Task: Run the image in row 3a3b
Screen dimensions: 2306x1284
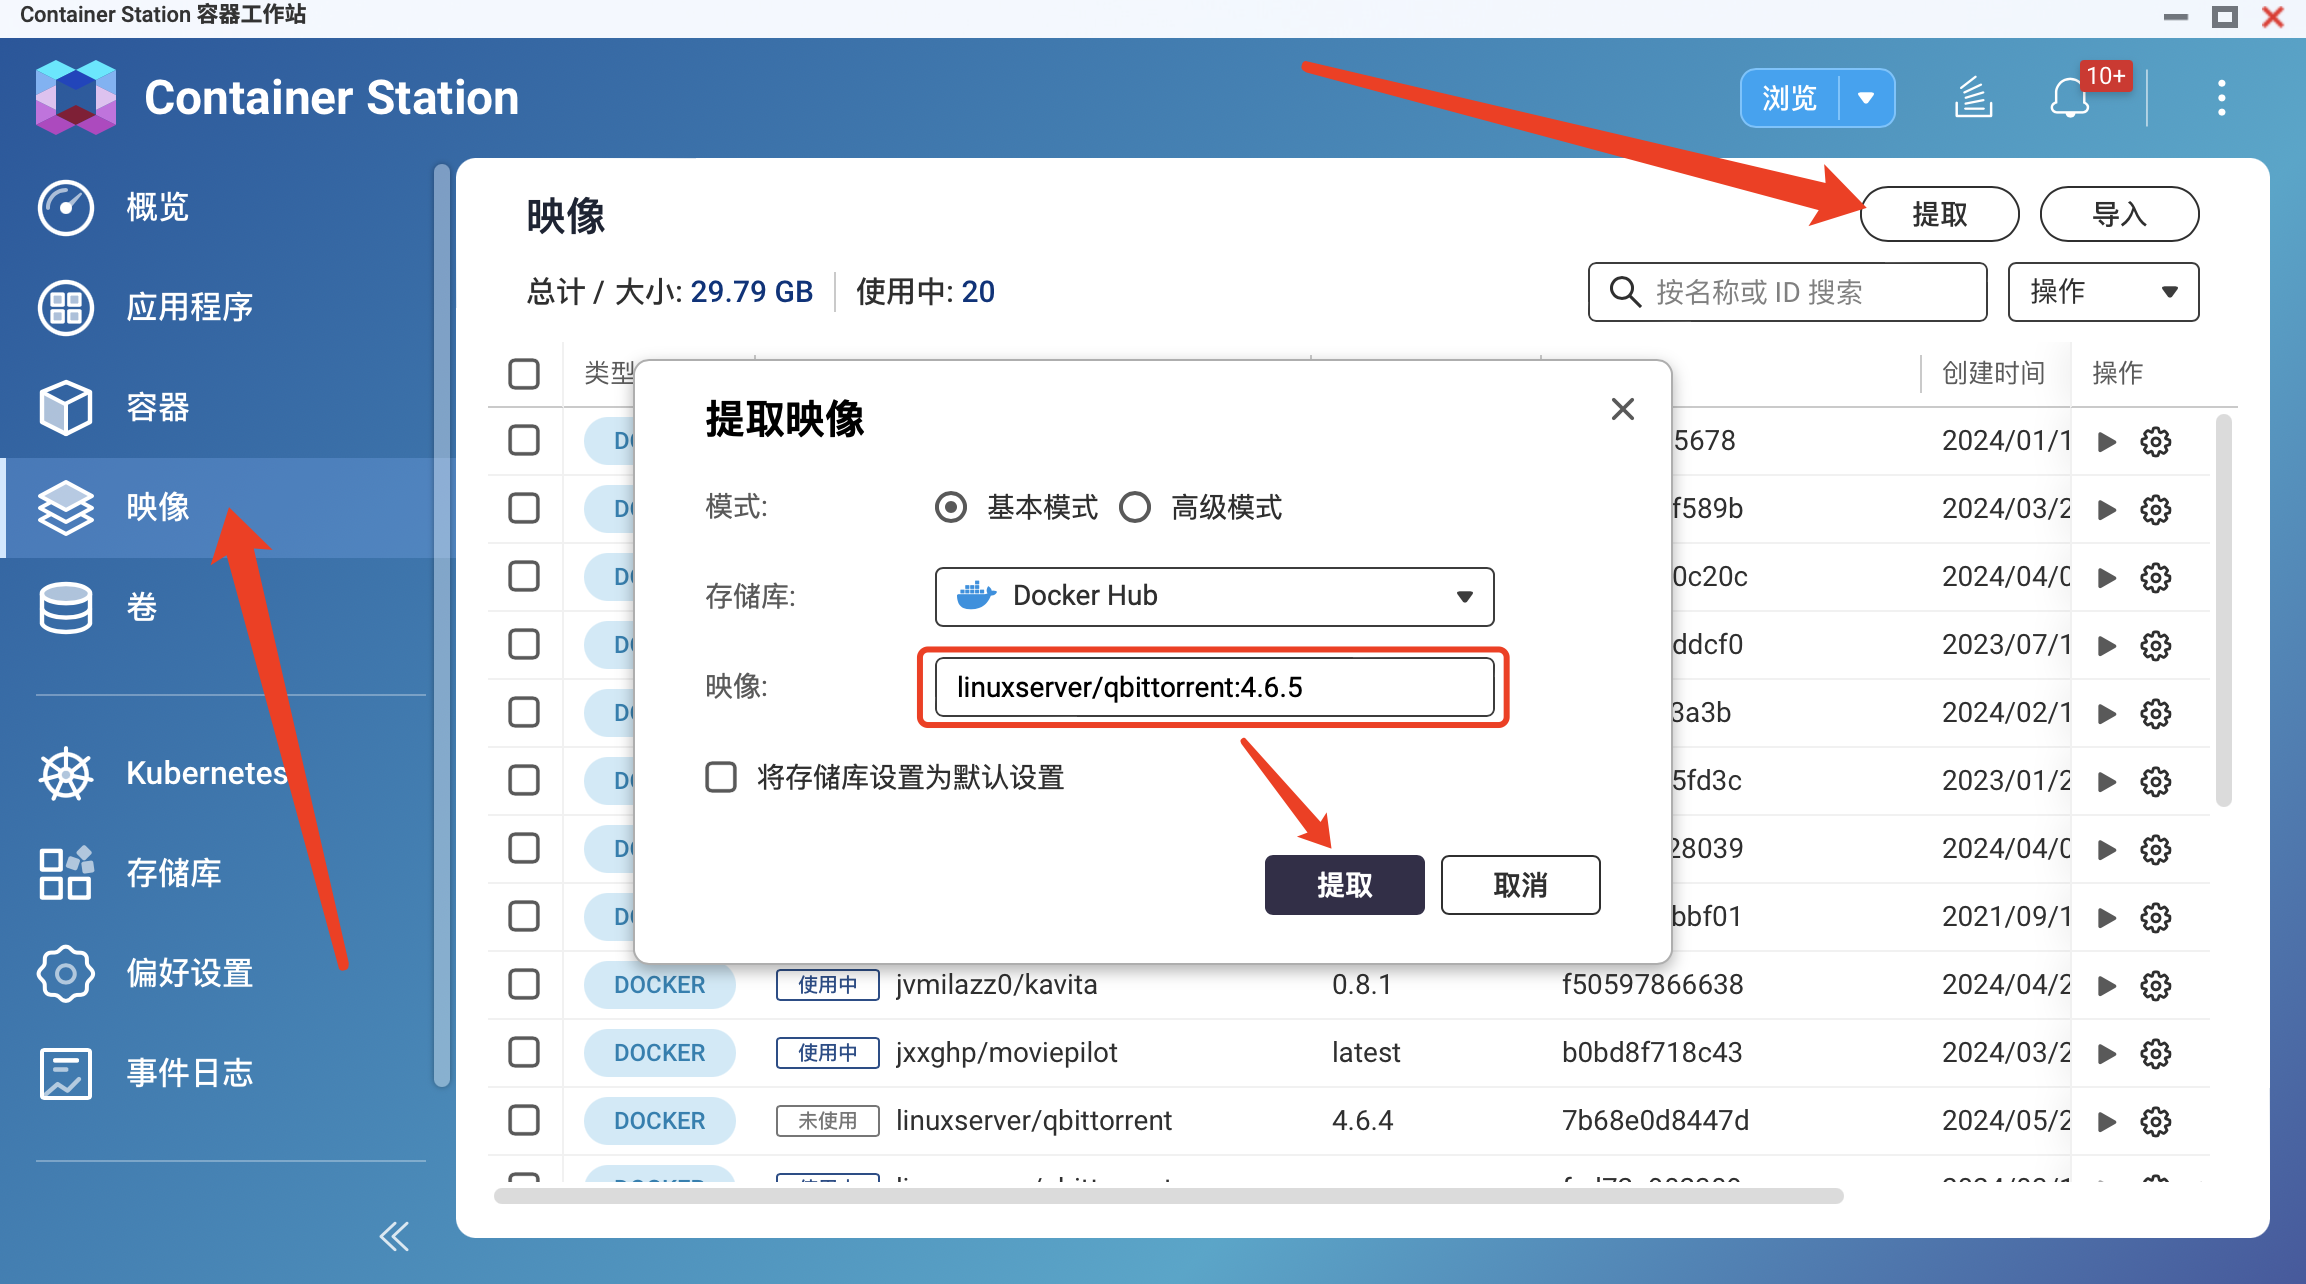Action: (x=2106, y=713)
